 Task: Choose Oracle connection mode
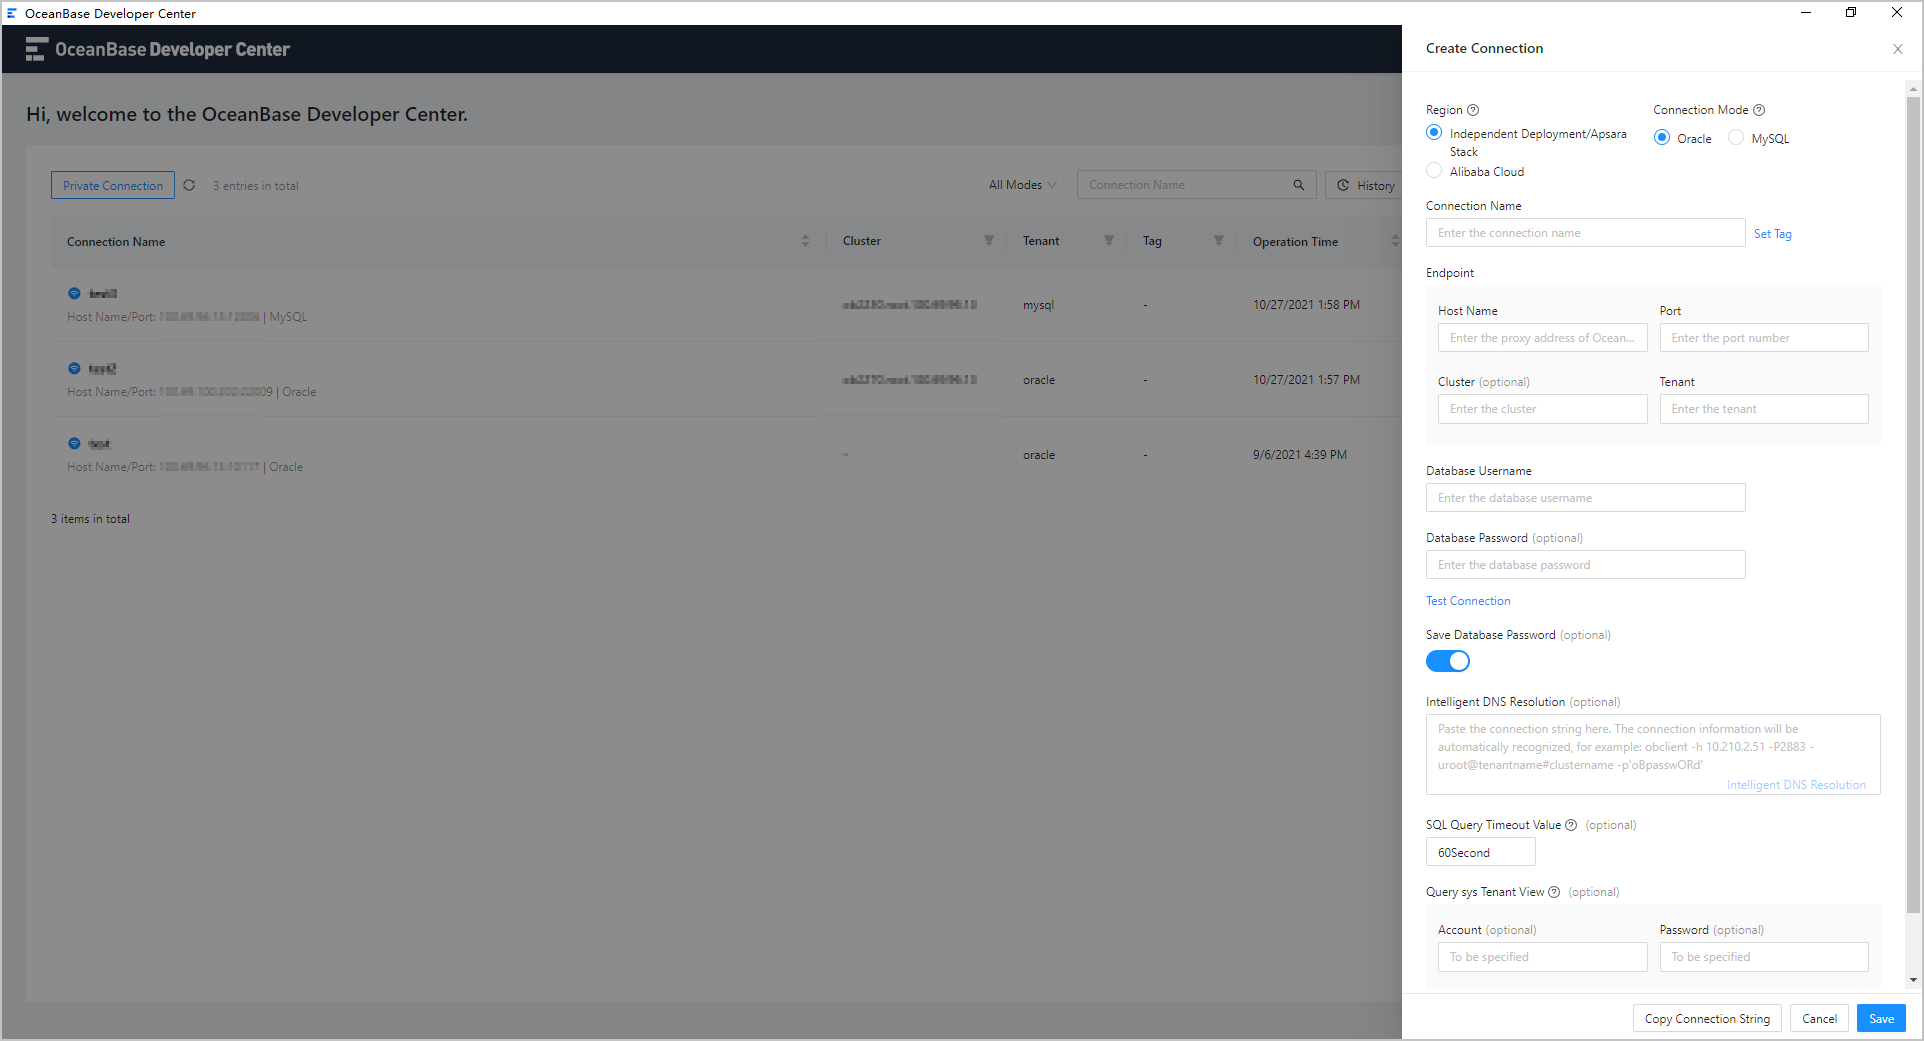pos(1662,138)
